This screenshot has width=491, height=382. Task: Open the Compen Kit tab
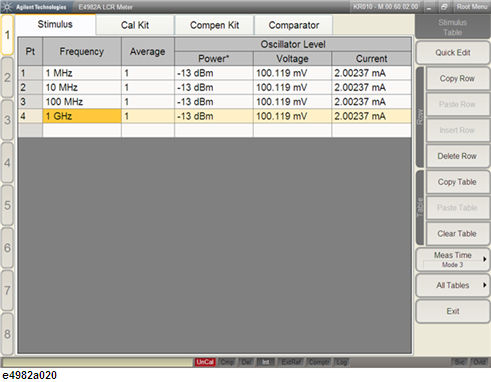coord(214,25)
